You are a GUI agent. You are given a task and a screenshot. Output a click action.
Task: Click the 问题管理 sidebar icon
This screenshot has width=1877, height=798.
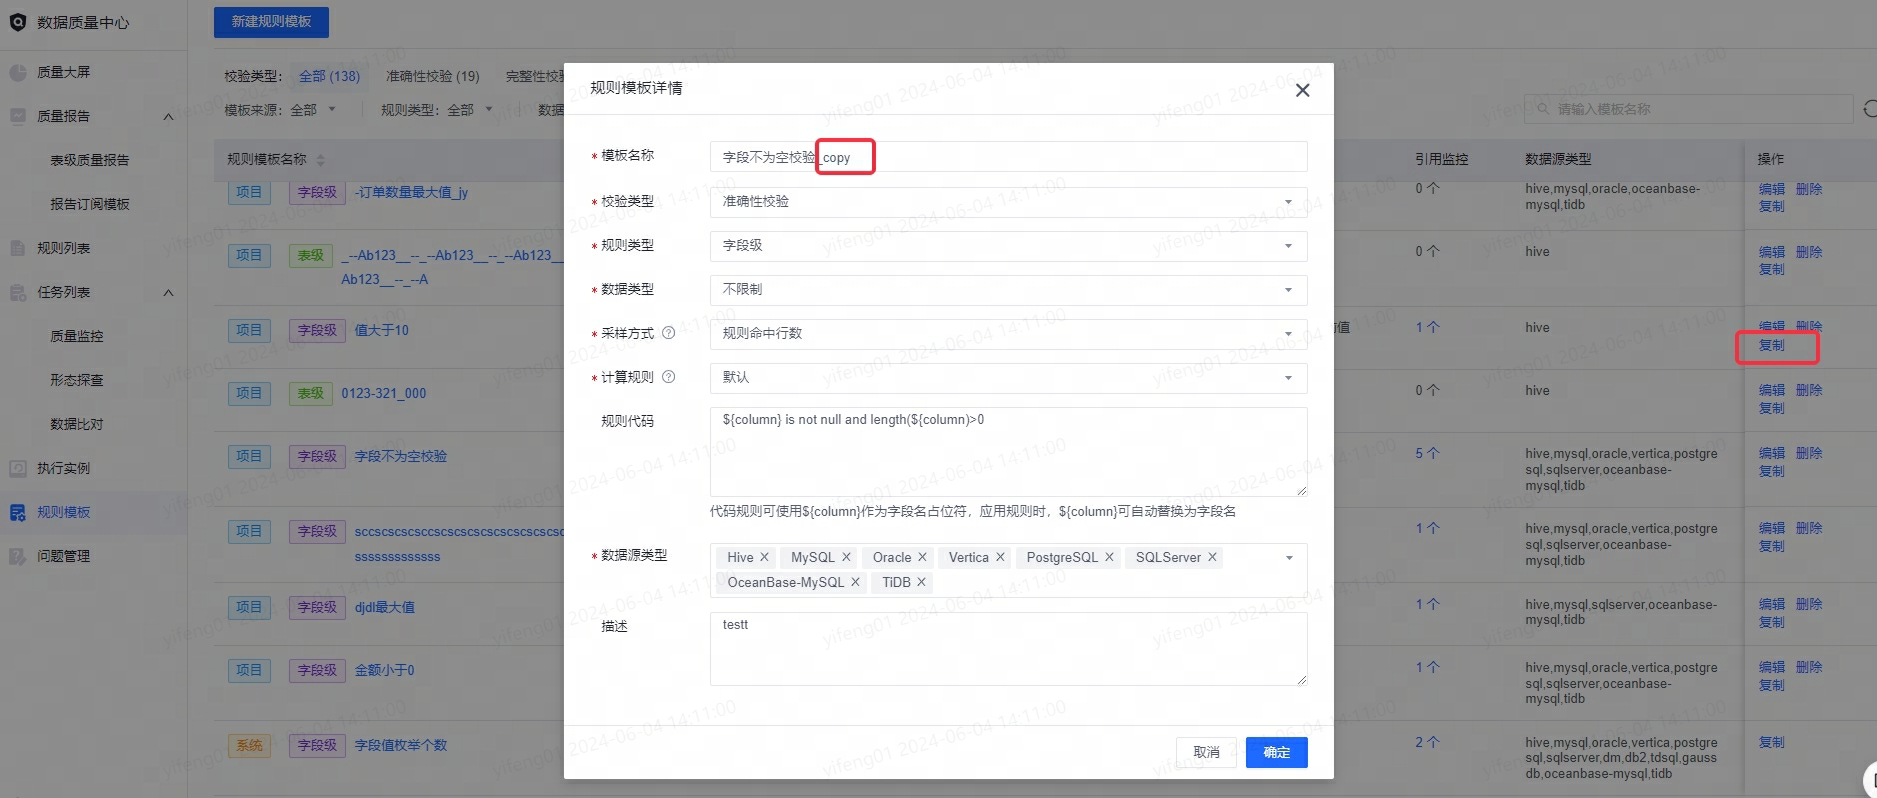coord(18,556)
